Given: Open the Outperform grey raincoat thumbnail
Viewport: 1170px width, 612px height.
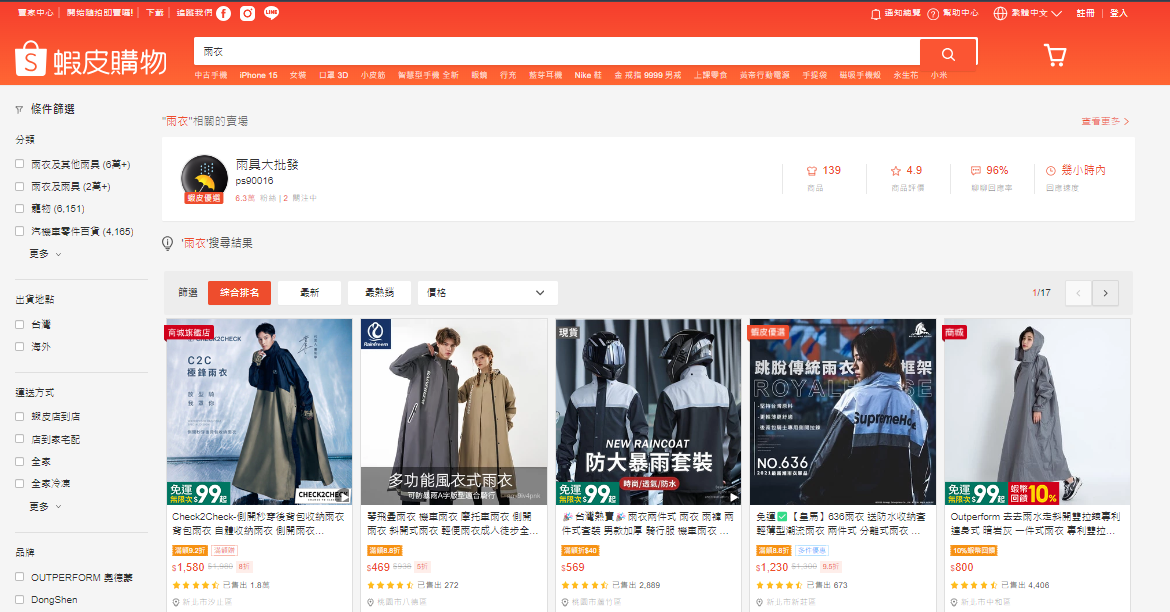Looking at the screenshot, I should [x=1037, y=412].
